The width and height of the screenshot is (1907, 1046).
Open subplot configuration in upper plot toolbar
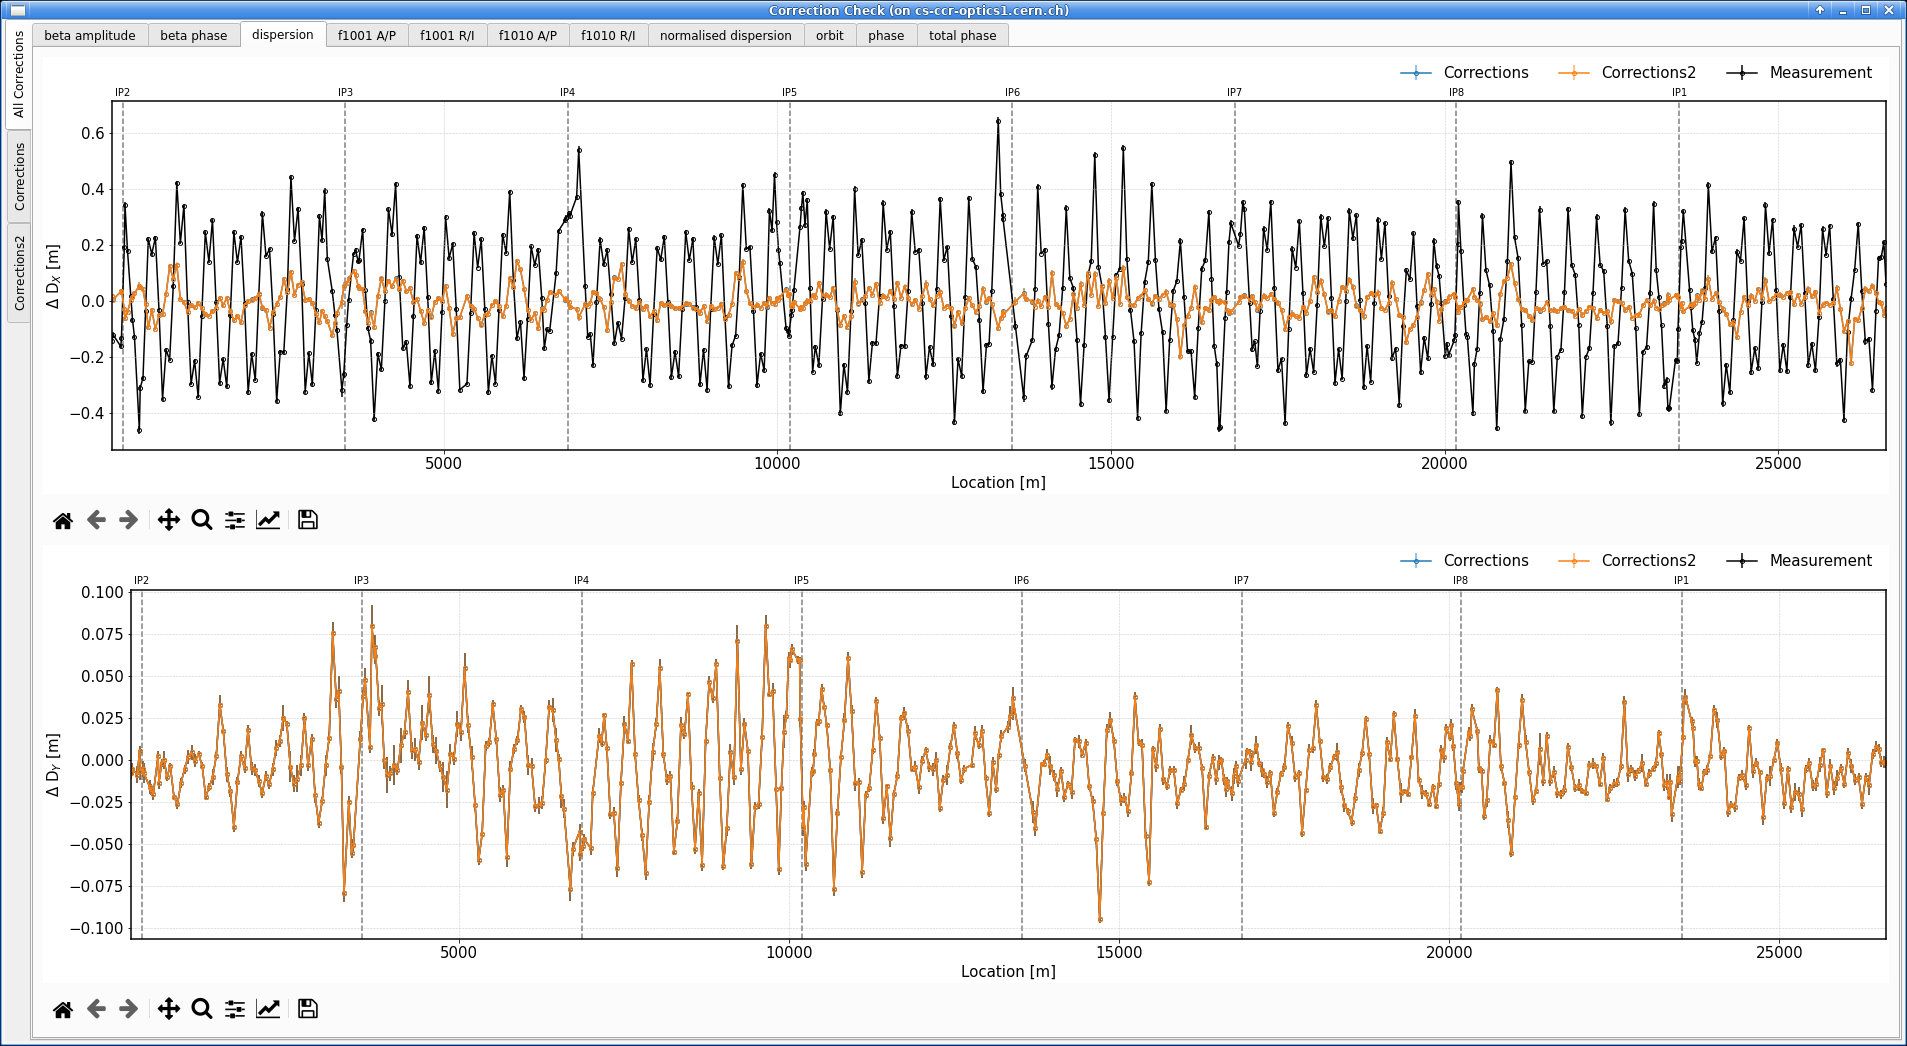pyautogui.click(x=235, y=520)
